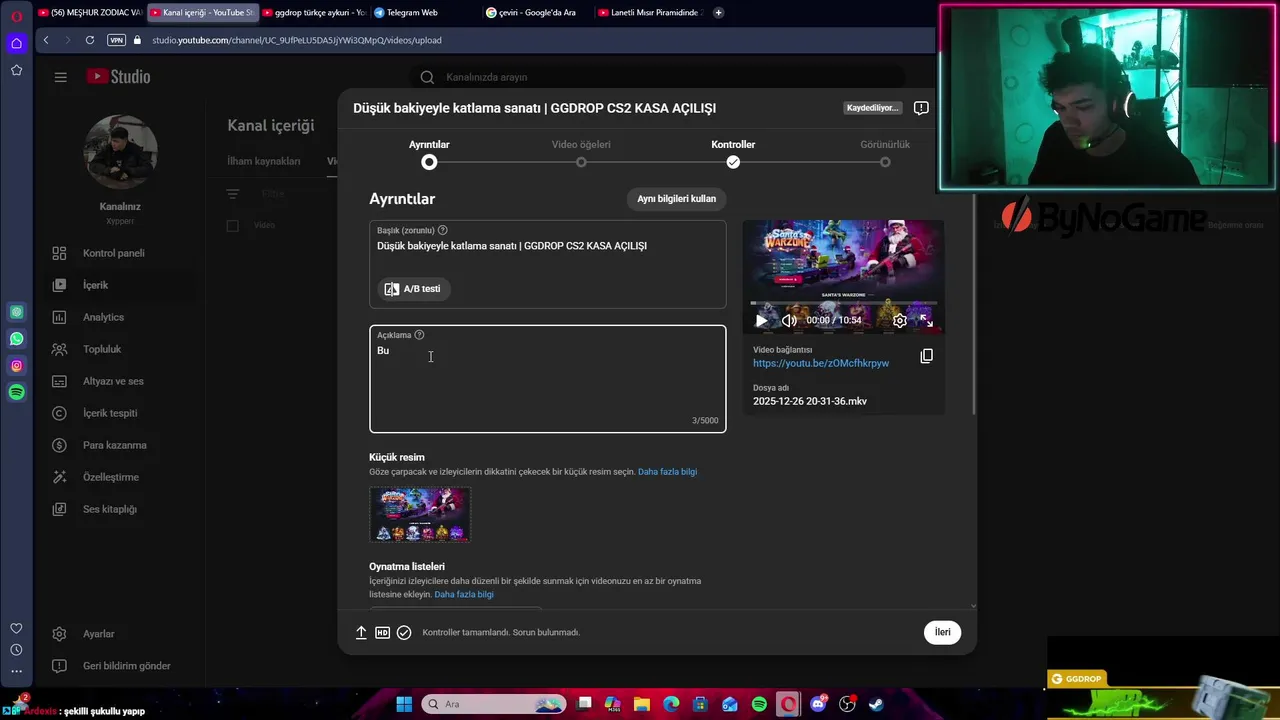Open Ses kitaplığı in the sidebar
Screen dimensions: 1280x720
click(x=109, y=509)
